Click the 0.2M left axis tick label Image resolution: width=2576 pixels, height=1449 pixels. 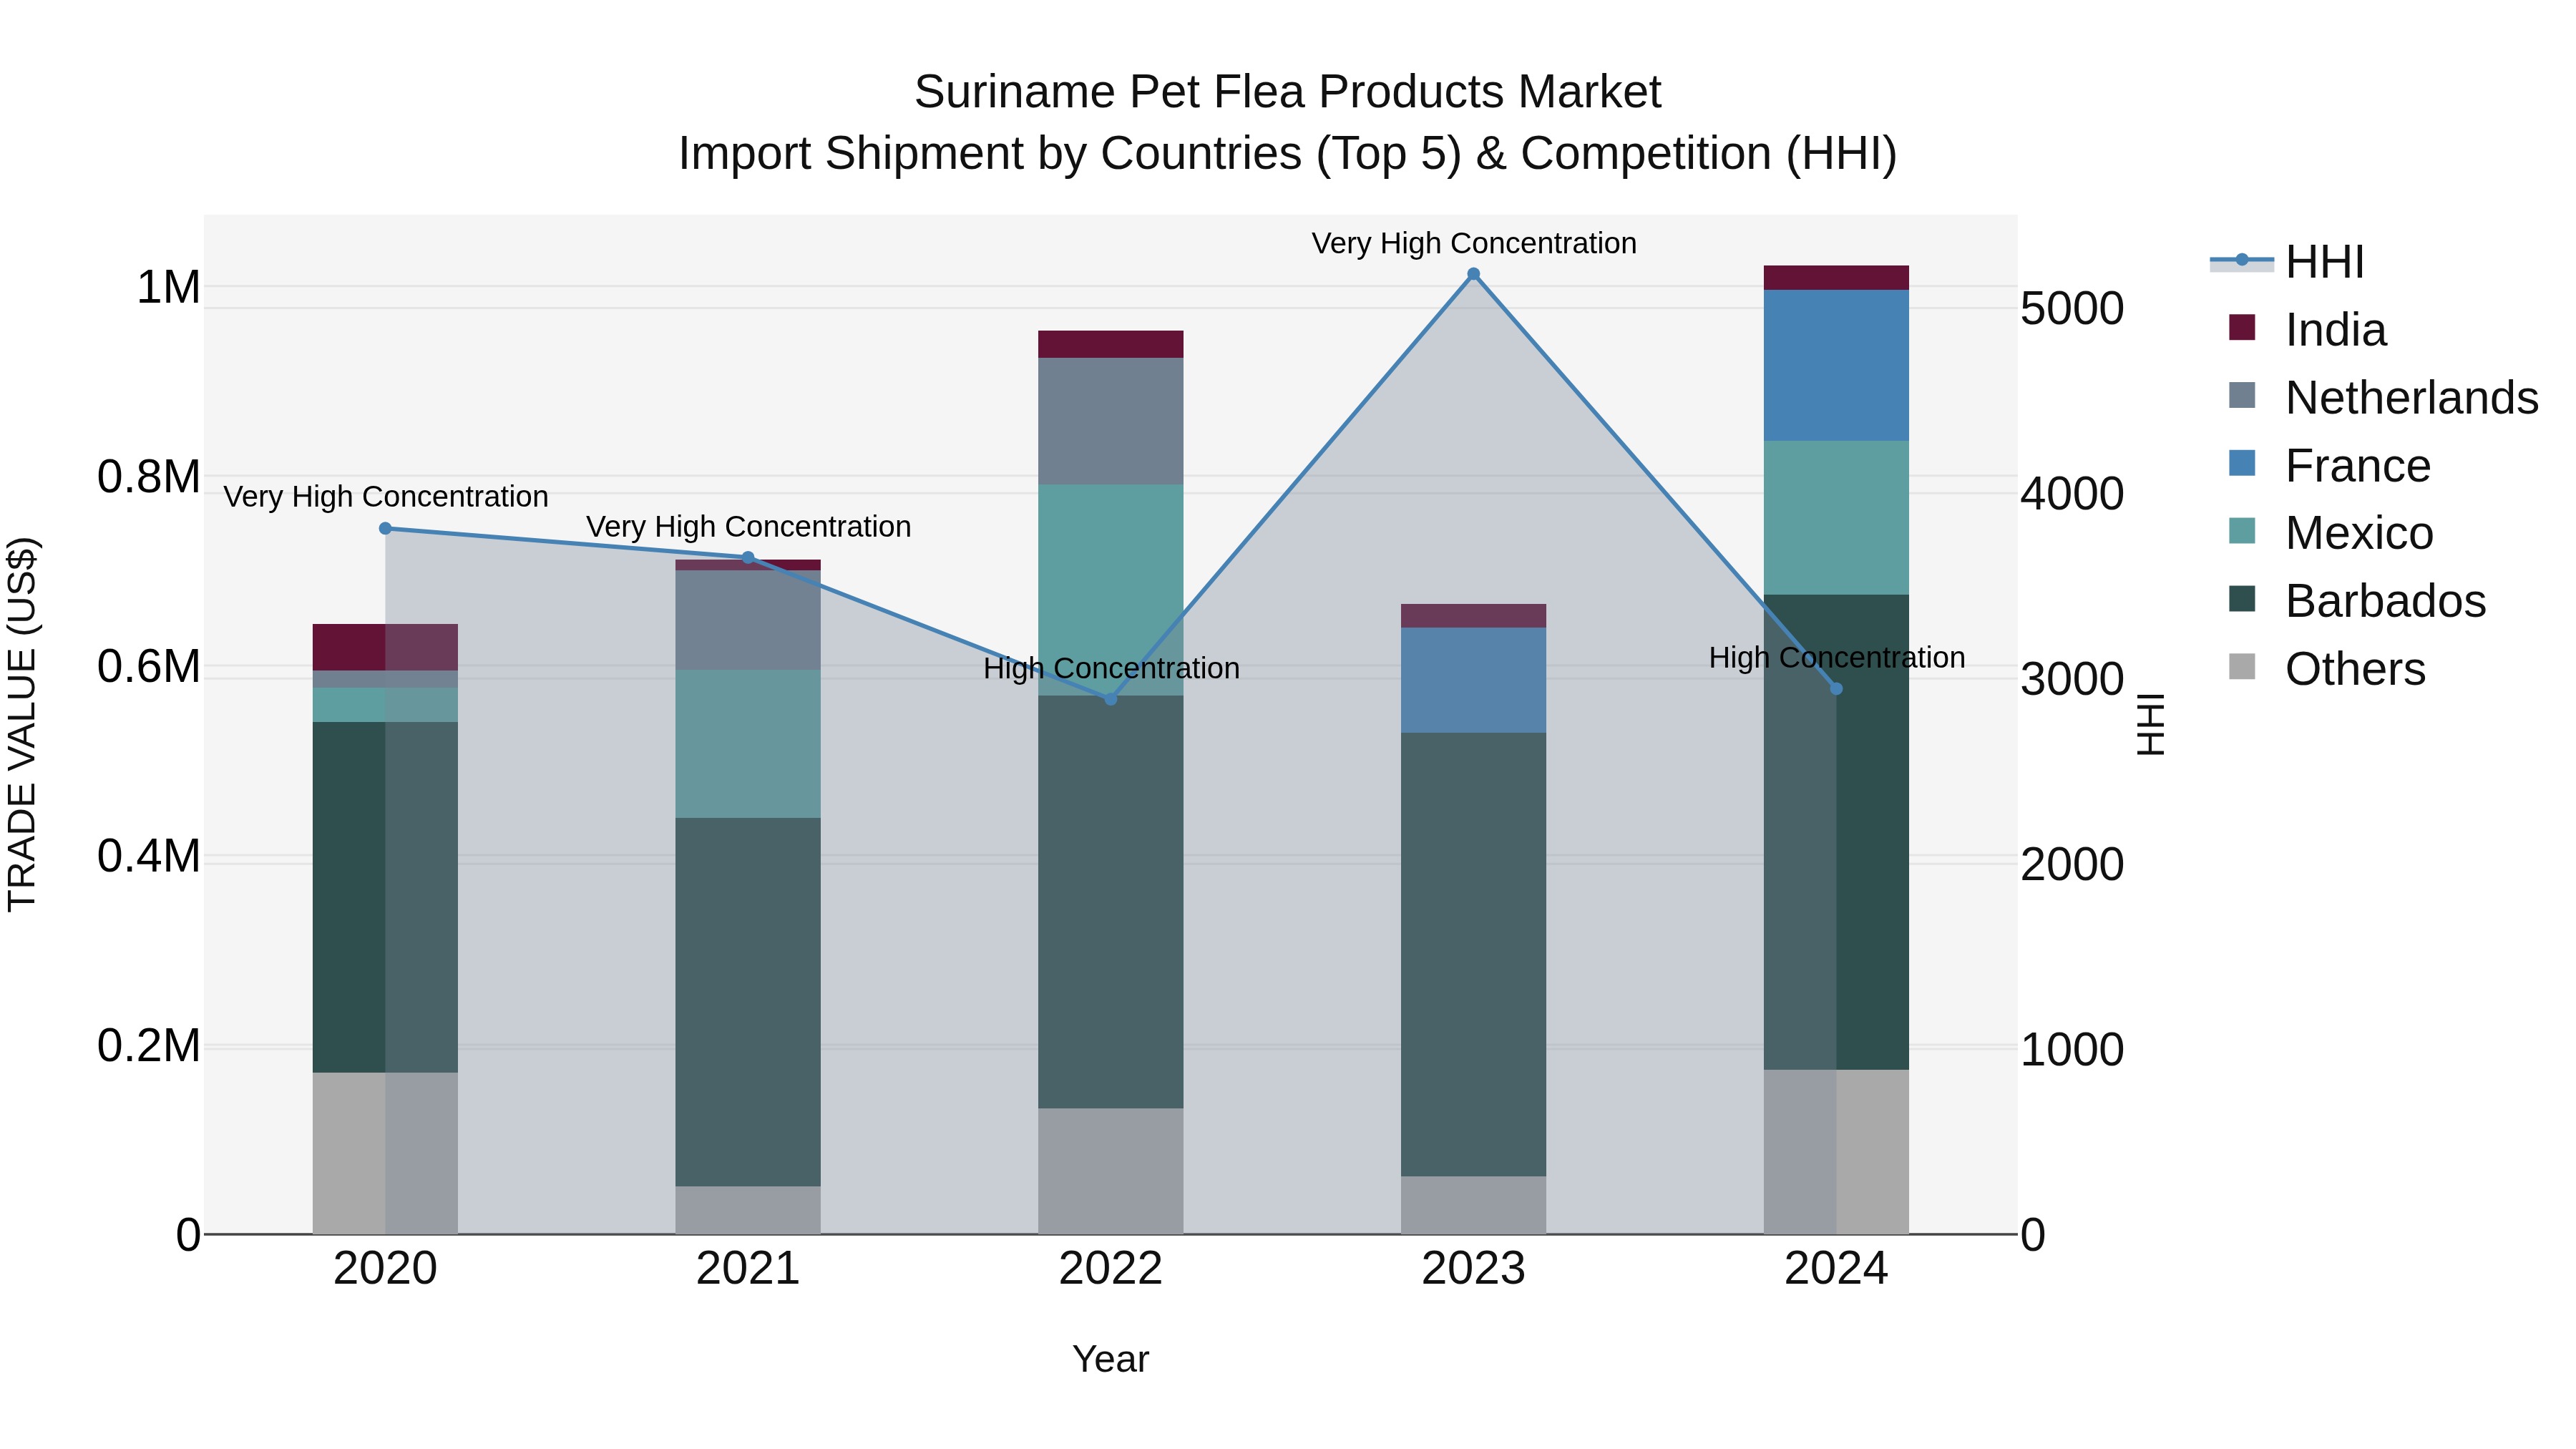(149, 1046)
